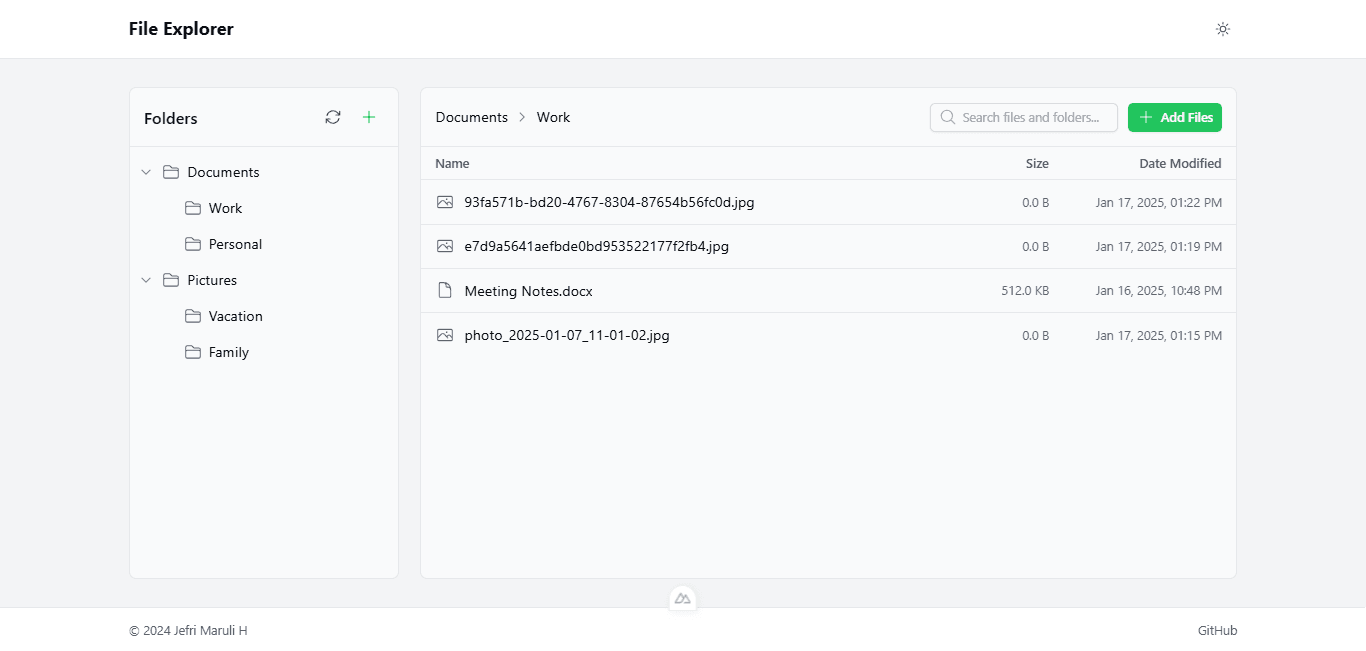Click the 512.0 KB size cell
The image size is (1366, 651).
click(x=1025, y=291)
